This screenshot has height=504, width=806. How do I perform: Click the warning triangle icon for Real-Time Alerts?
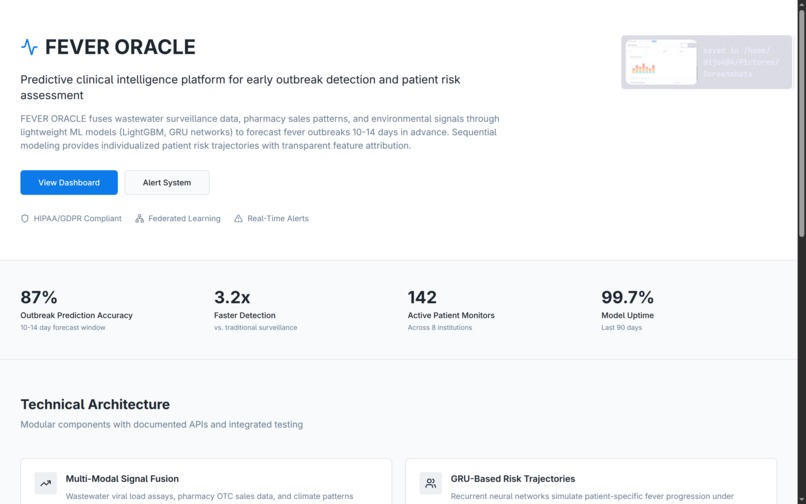point(238,218)
